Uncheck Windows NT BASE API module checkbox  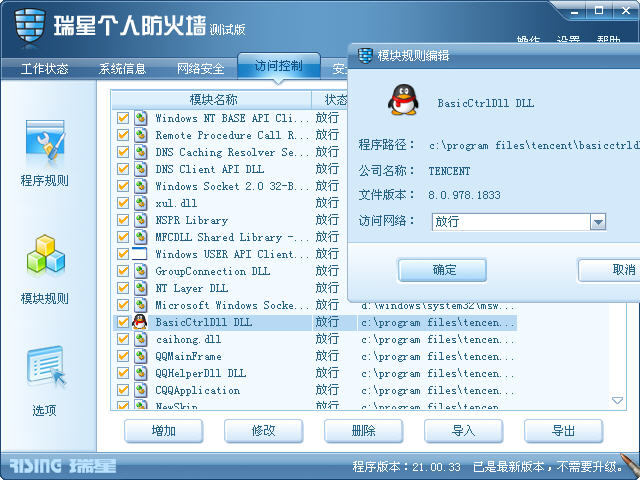123,118
